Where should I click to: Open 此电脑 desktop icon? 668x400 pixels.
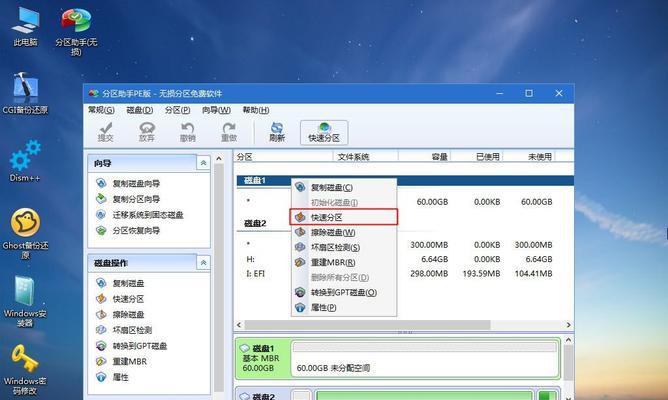25,27
